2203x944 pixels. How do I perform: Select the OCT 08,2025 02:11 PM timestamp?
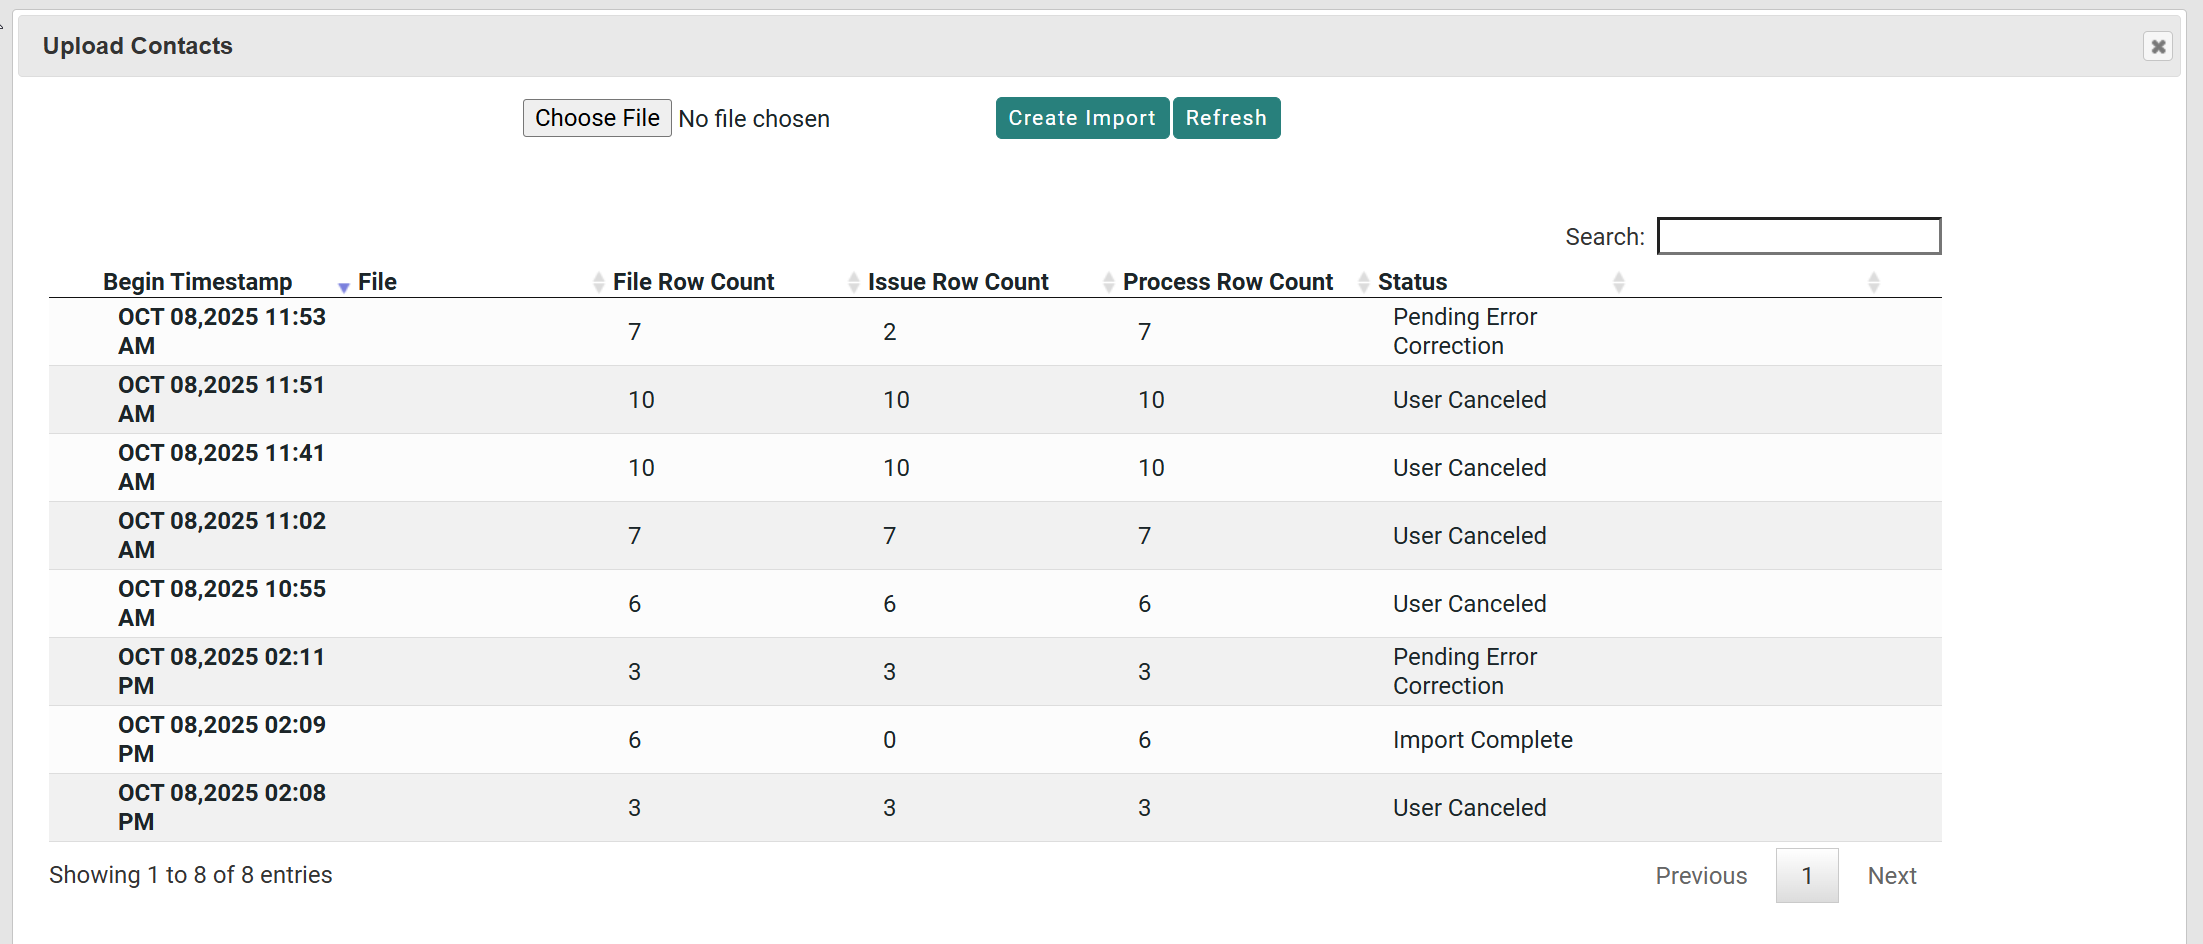[x=221, y=671]
